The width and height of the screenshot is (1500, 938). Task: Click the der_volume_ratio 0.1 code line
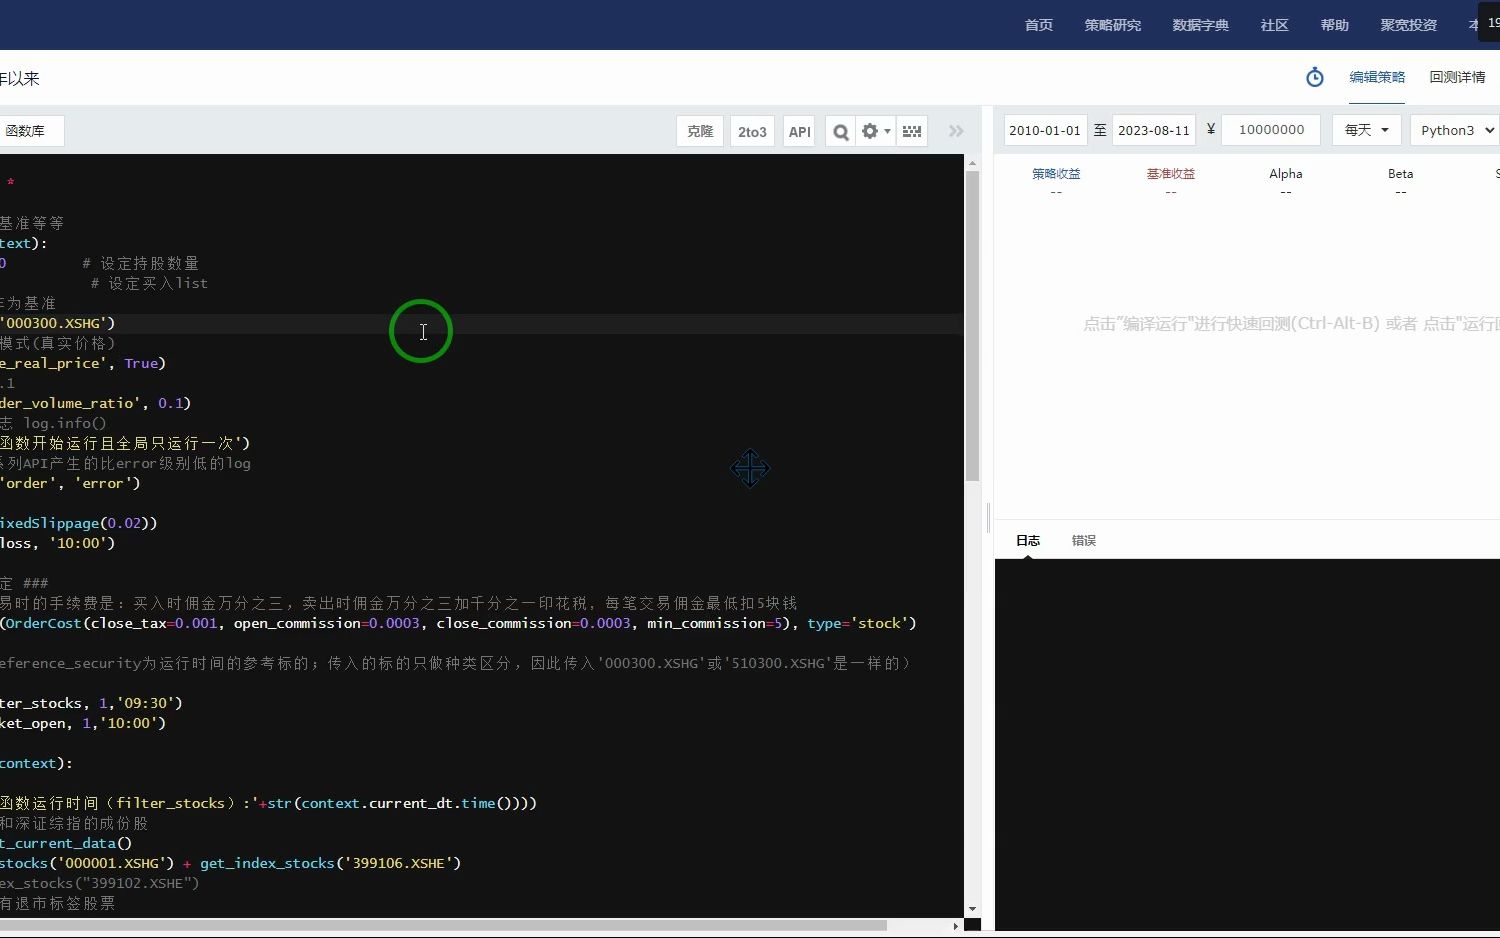95,403
